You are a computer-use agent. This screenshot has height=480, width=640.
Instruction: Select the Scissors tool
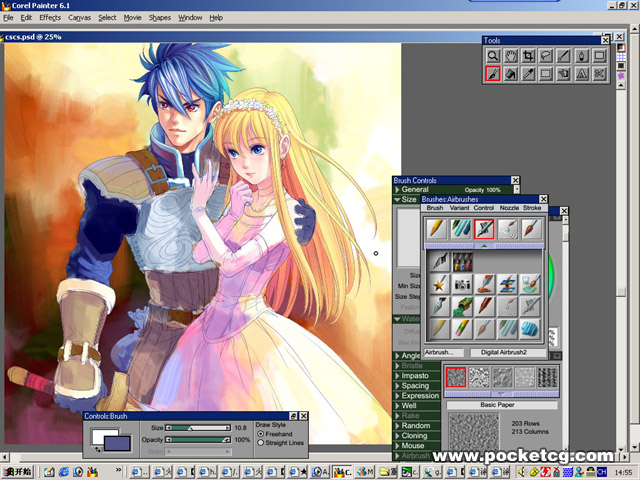tap(599, 74)
